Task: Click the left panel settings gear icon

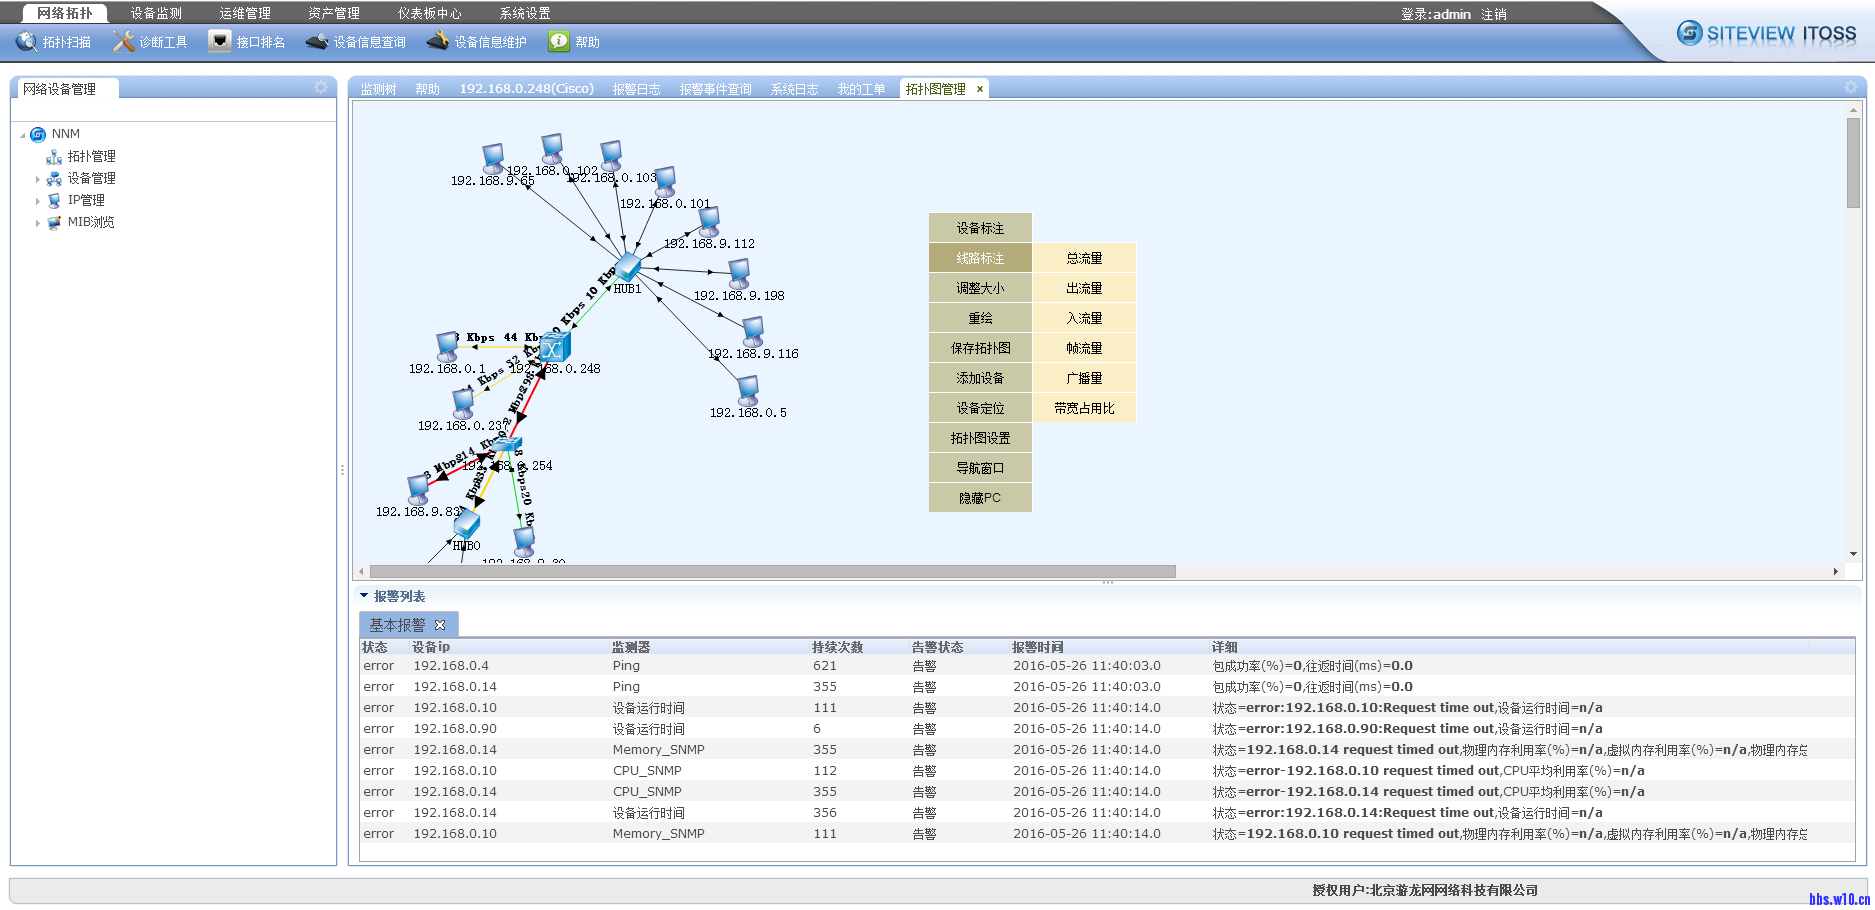Action: point(321,88)
